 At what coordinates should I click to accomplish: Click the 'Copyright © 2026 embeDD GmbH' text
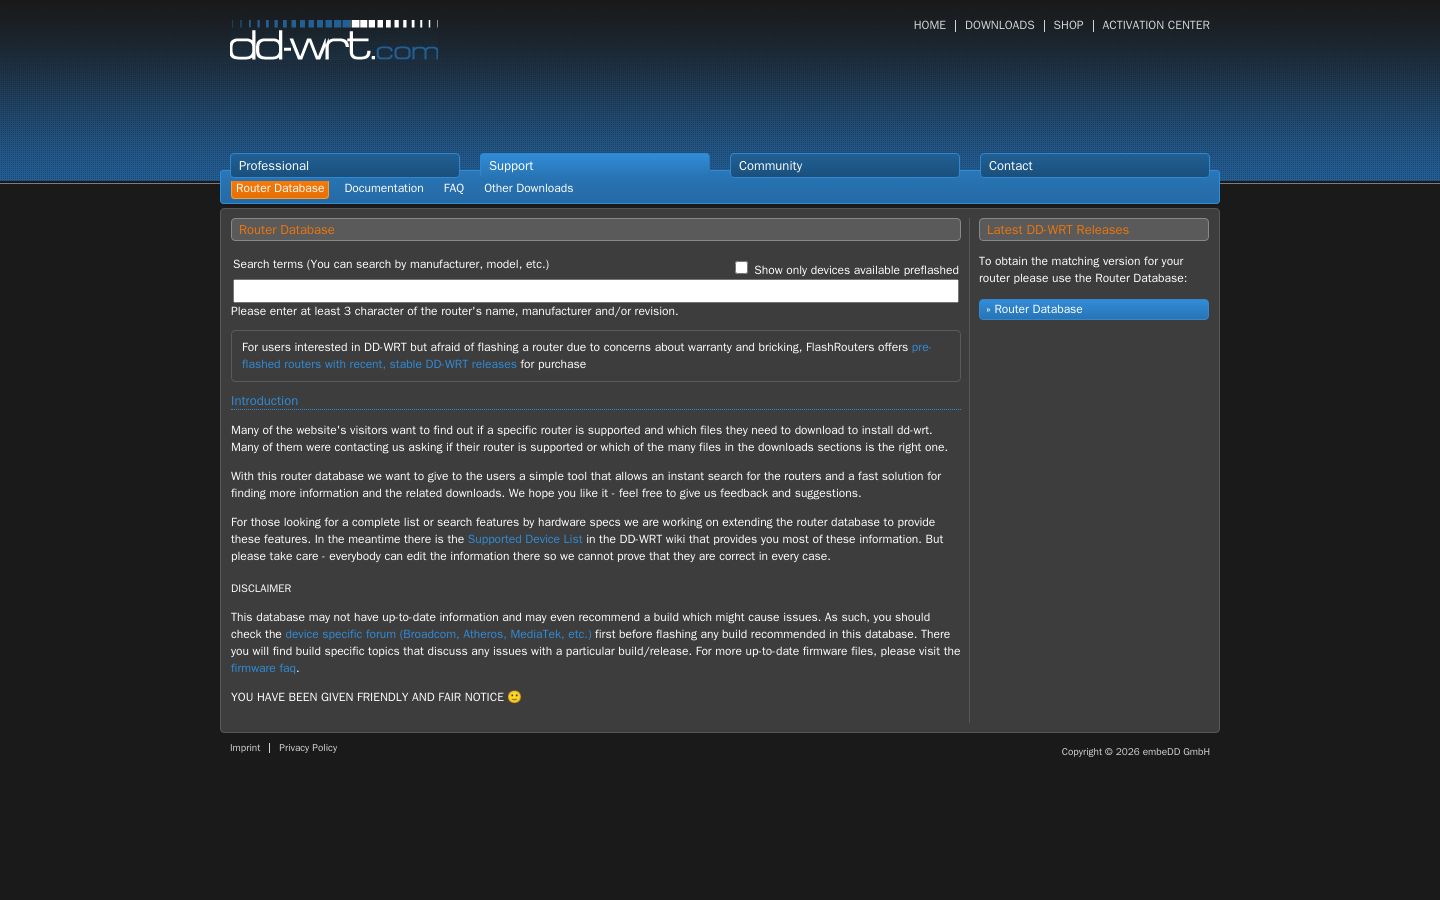(x=1136, y=752)
